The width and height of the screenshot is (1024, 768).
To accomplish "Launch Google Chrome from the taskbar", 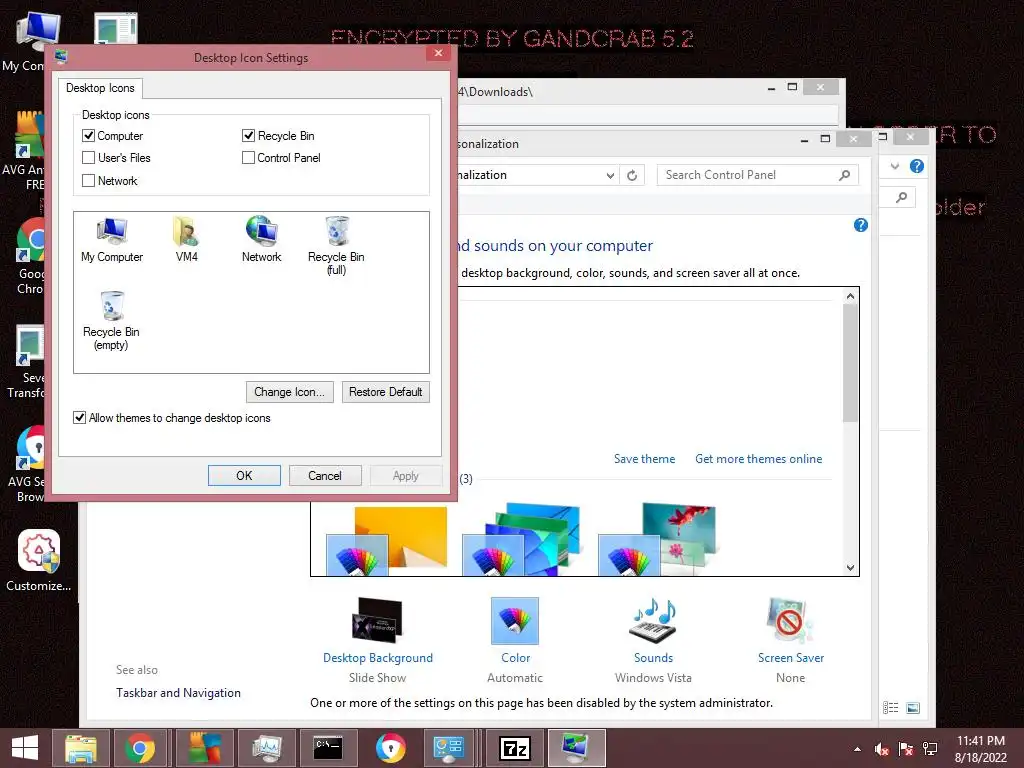I will click(140, 748).
